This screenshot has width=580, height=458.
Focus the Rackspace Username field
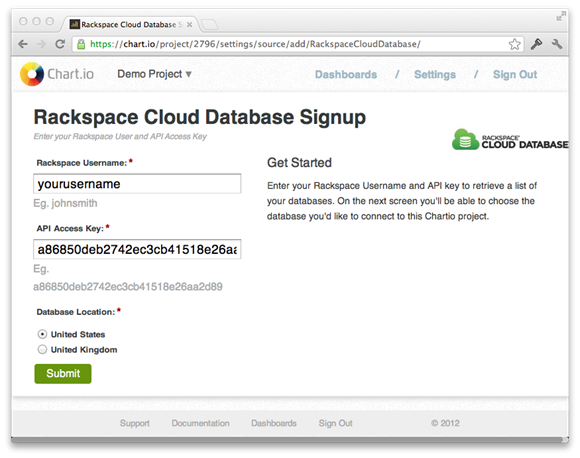pos(137,184)
